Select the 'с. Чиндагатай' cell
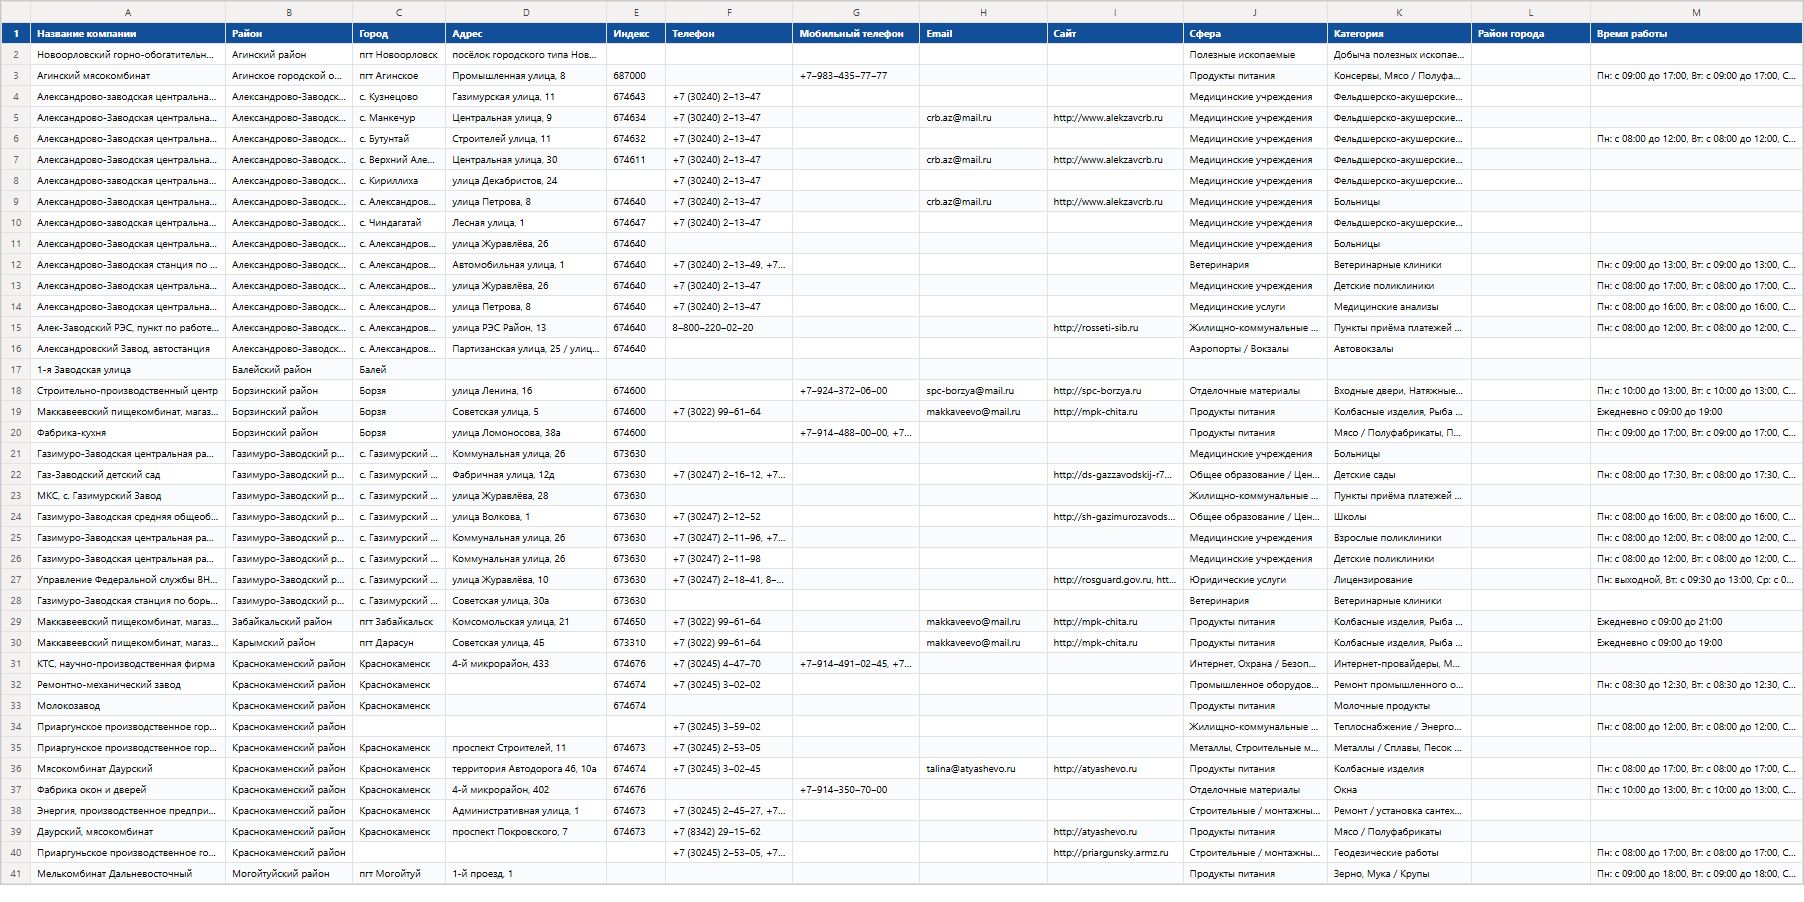Viewport: 1804px width, 902px height. tap(399, 223)
